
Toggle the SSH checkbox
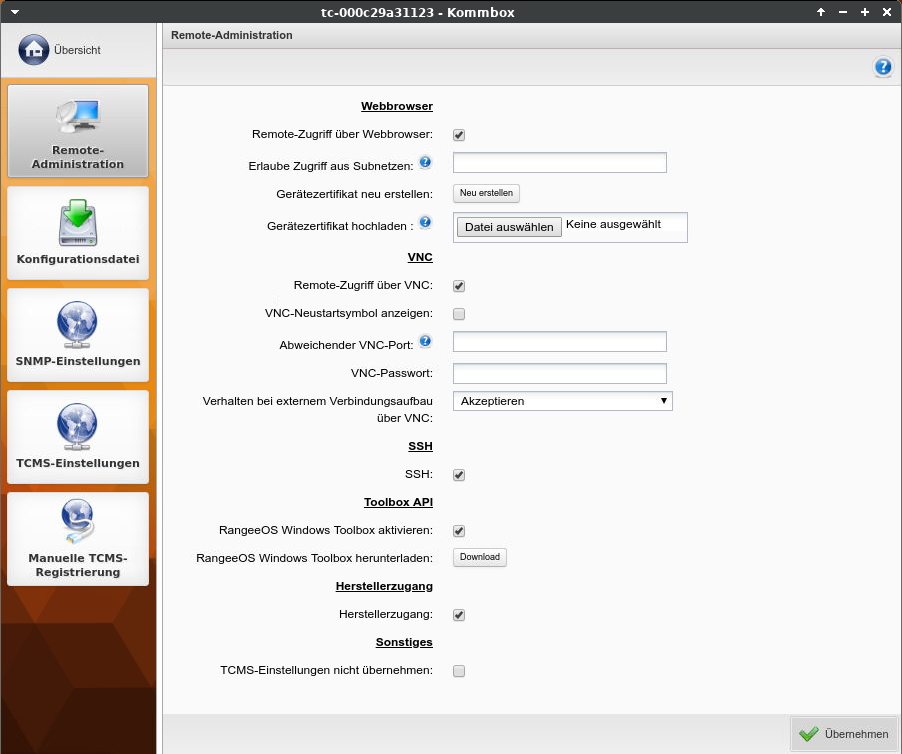tap(459, 475)
